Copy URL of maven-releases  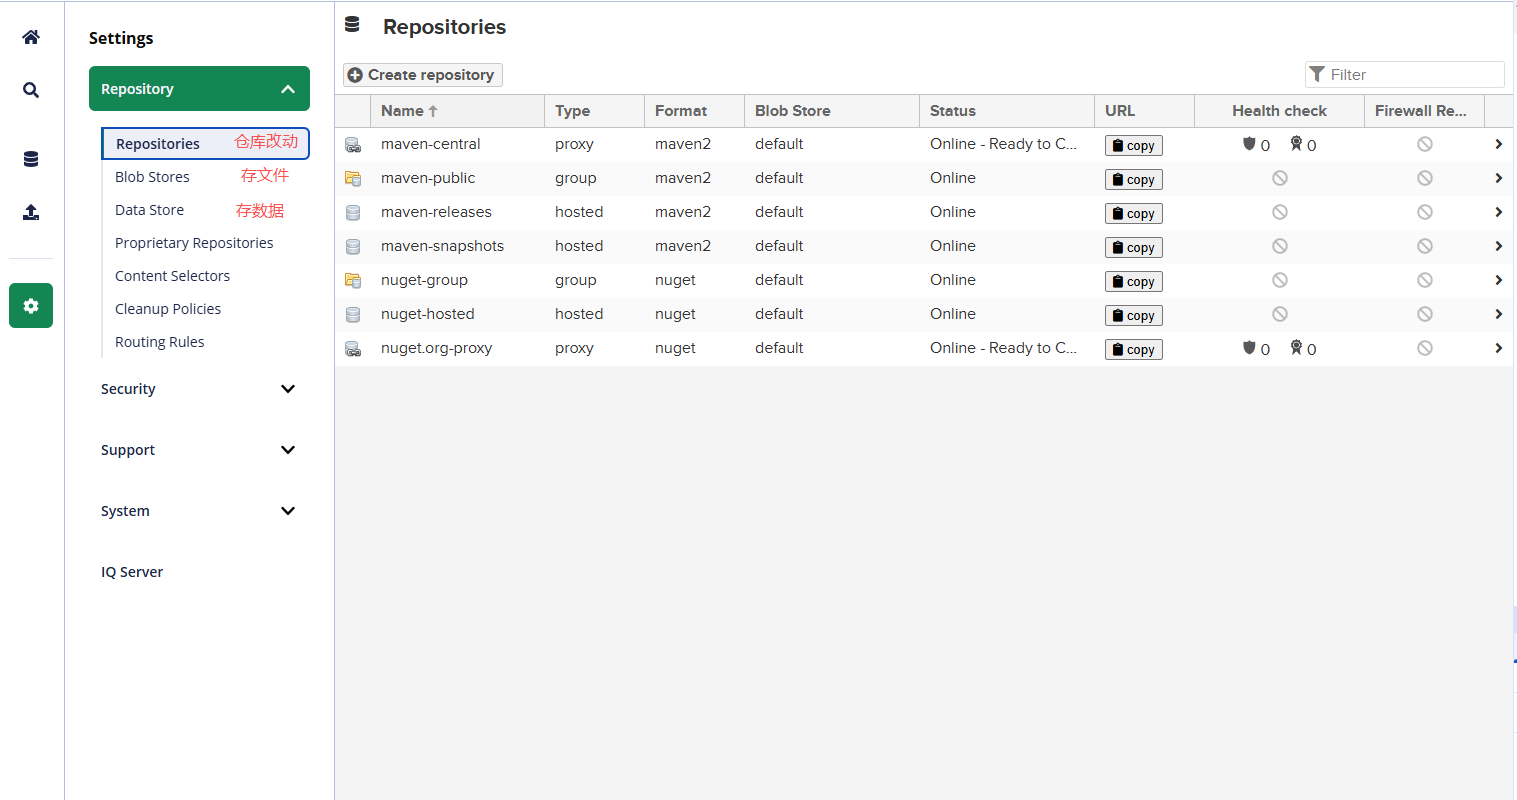[x=1133, y=213]
